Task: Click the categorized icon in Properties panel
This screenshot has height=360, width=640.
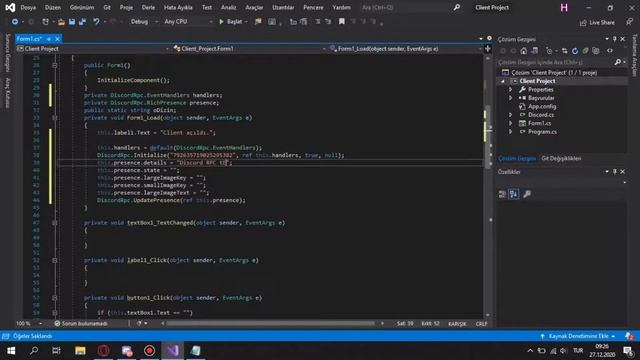Action: click(502, 194)
